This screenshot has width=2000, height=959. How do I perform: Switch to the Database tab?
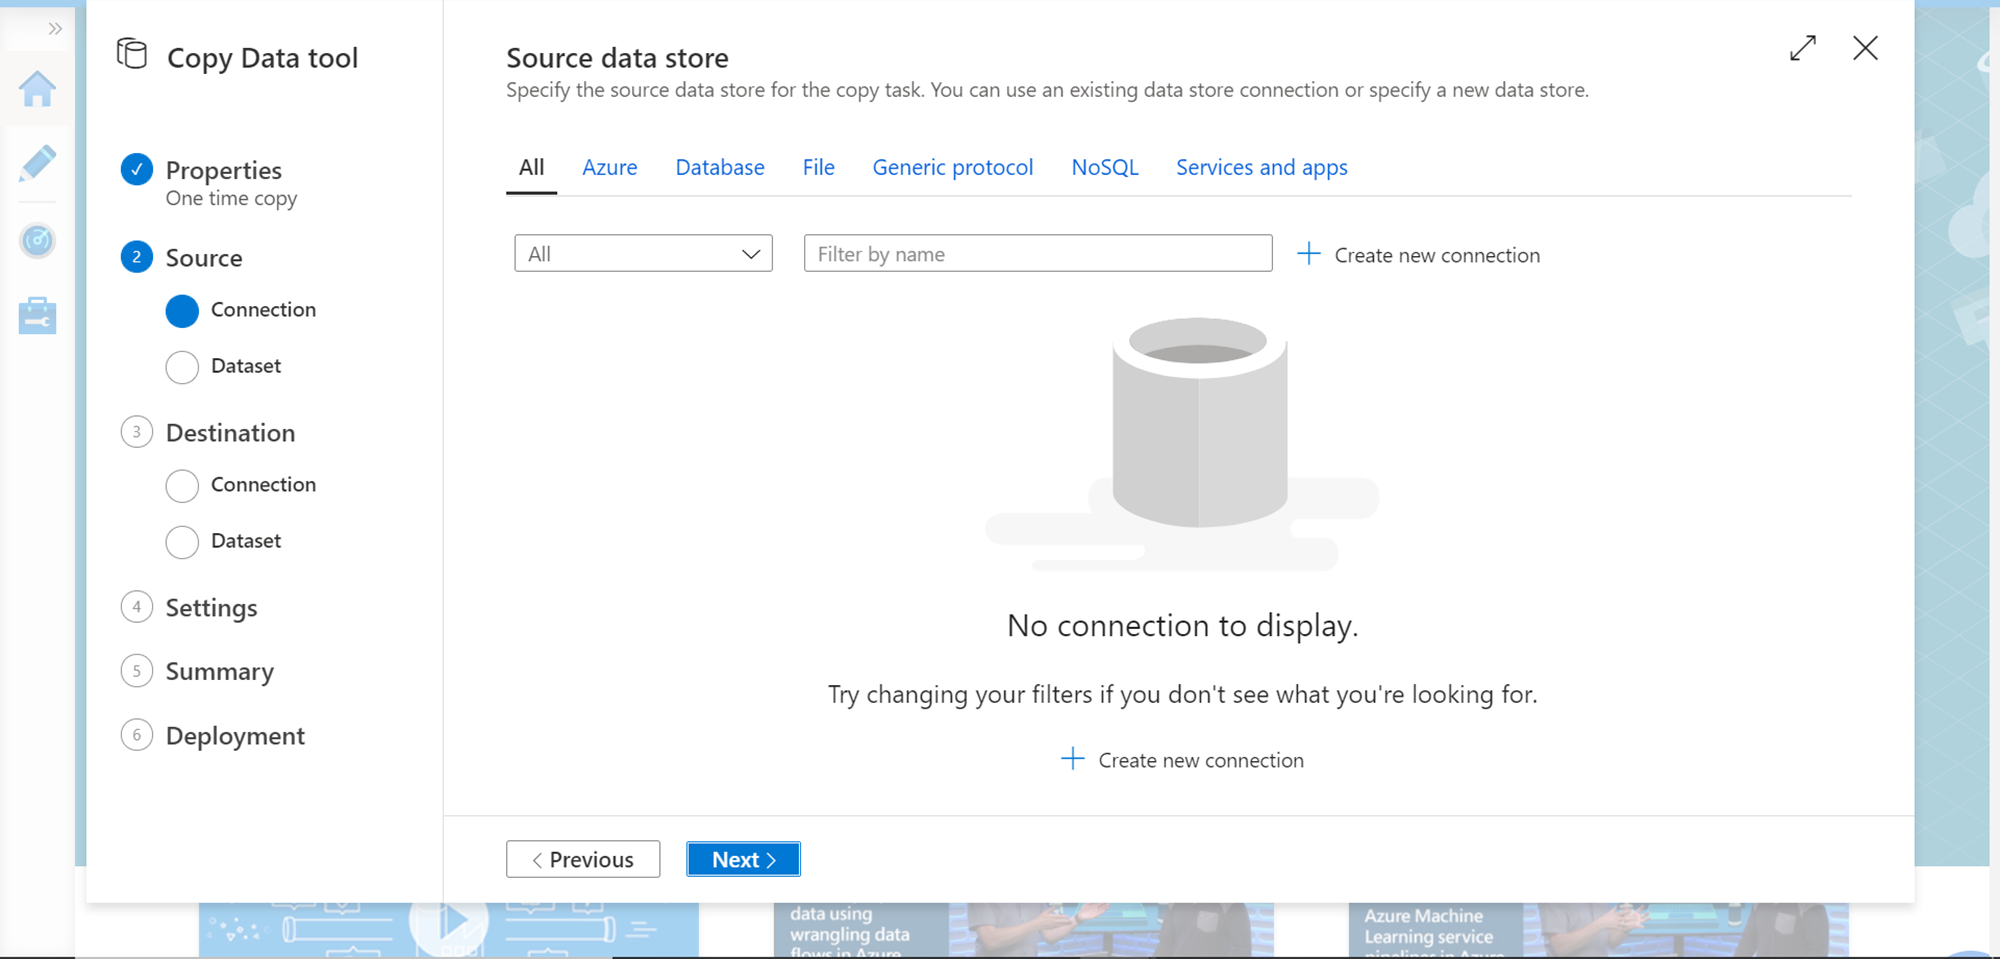tap(720, 168)
